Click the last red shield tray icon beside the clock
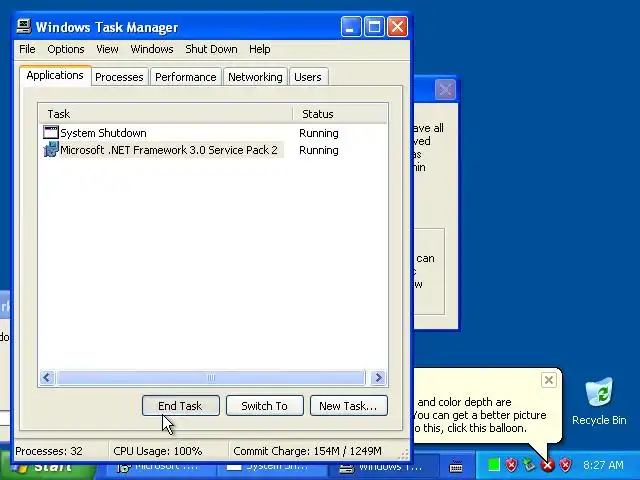Image resolution: width=640 pixels, height=480 pixels. coord(566,464)
